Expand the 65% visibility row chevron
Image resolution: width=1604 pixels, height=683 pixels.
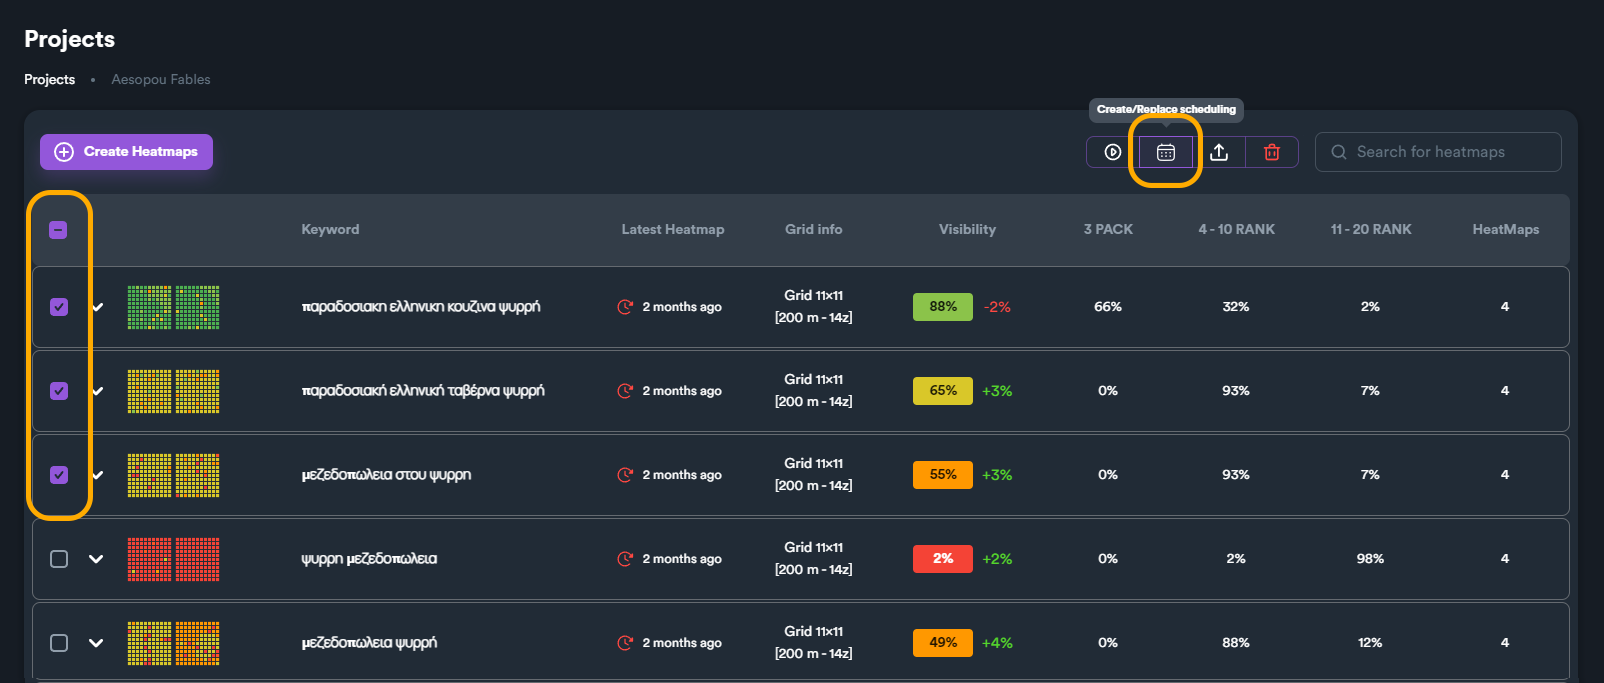point(97,391)
